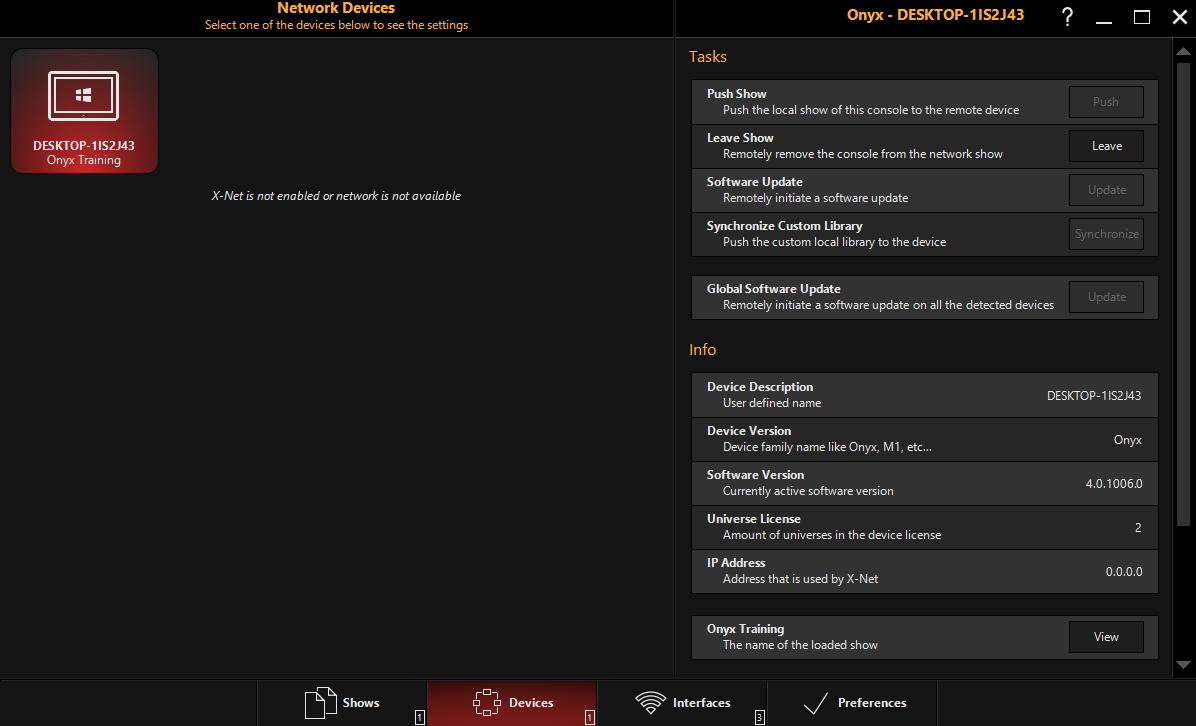Click the Software Version label
The width and height of the screenshot is (1196, 726).
click(755, 475)
